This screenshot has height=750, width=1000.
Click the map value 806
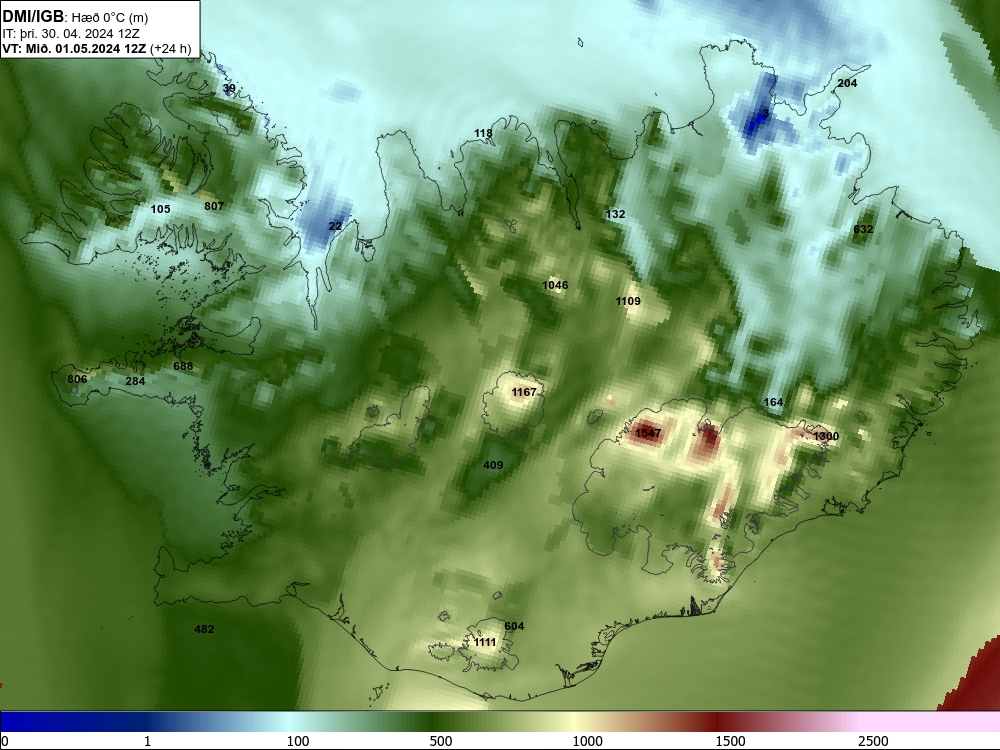click(77, 379)
